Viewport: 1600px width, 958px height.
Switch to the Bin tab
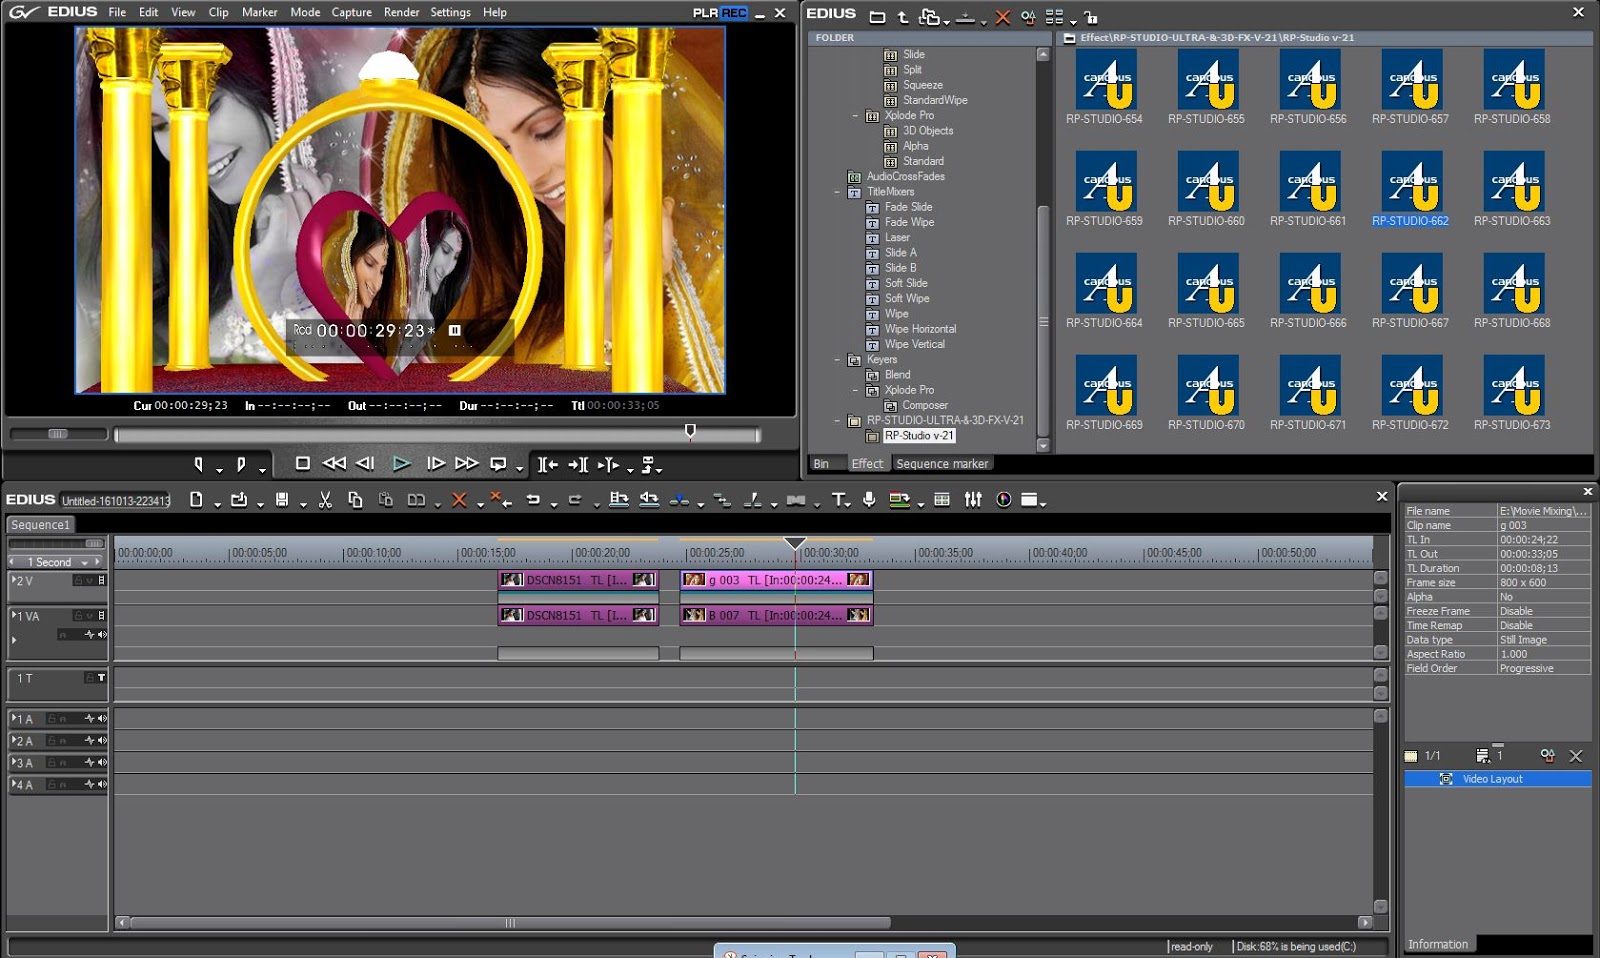(x=821, y=464)
